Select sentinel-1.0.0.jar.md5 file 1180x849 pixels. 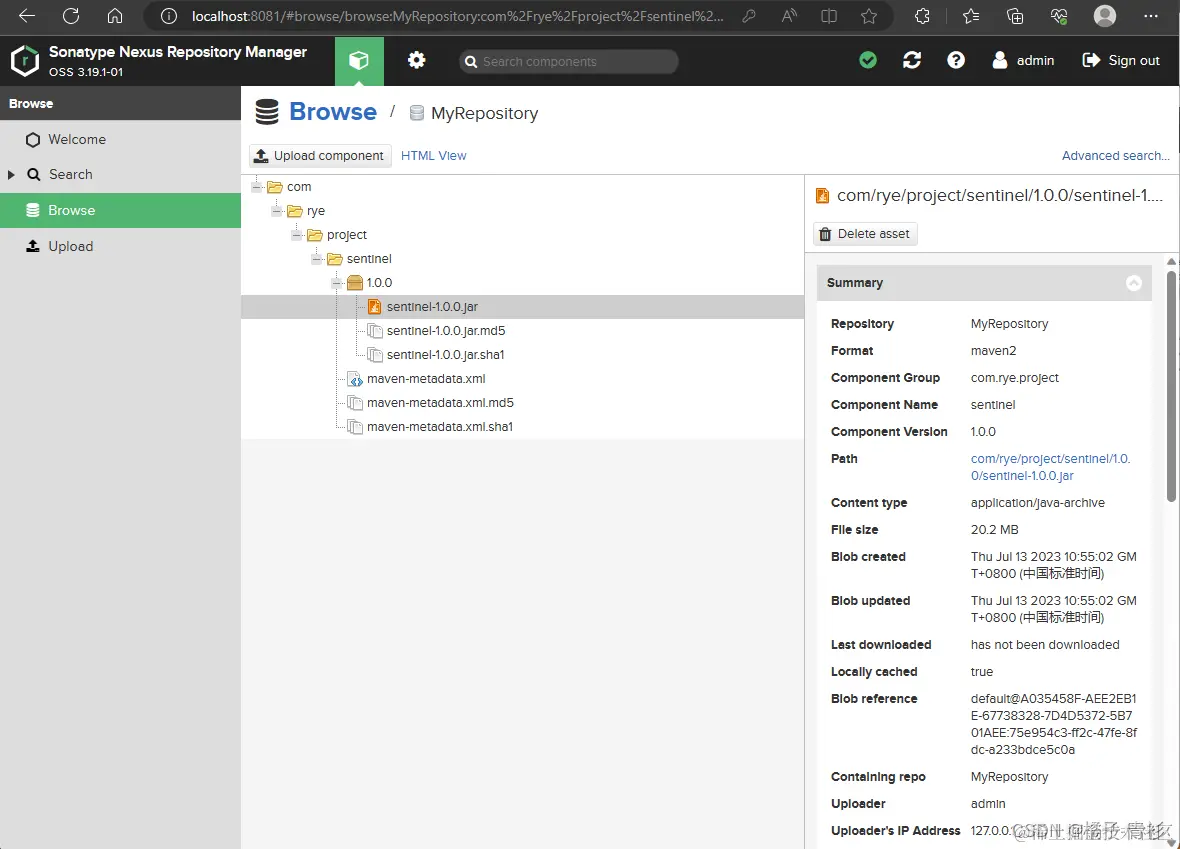(x=446, y=331)
